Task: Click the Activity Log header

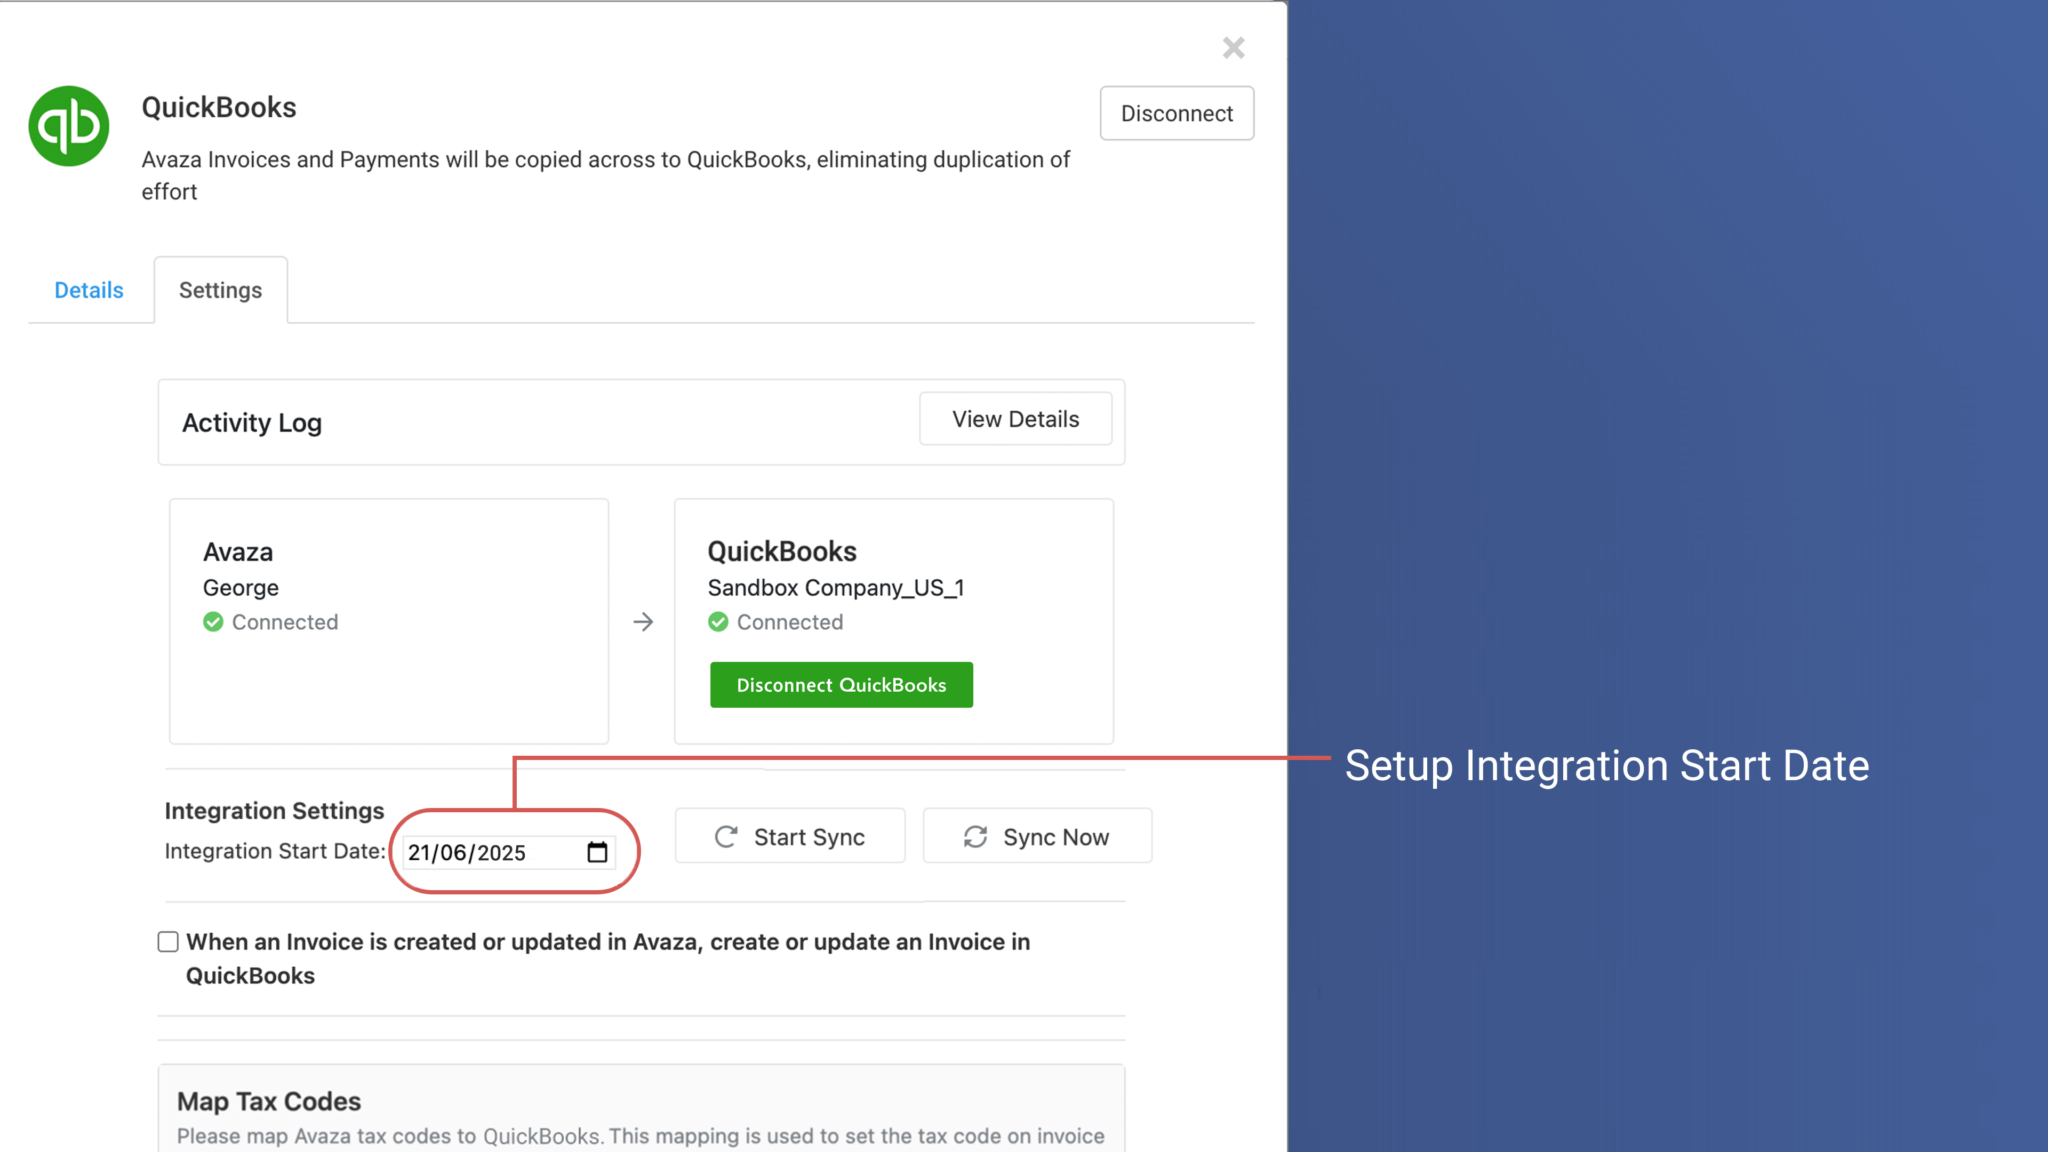Action: pos(251,422)
